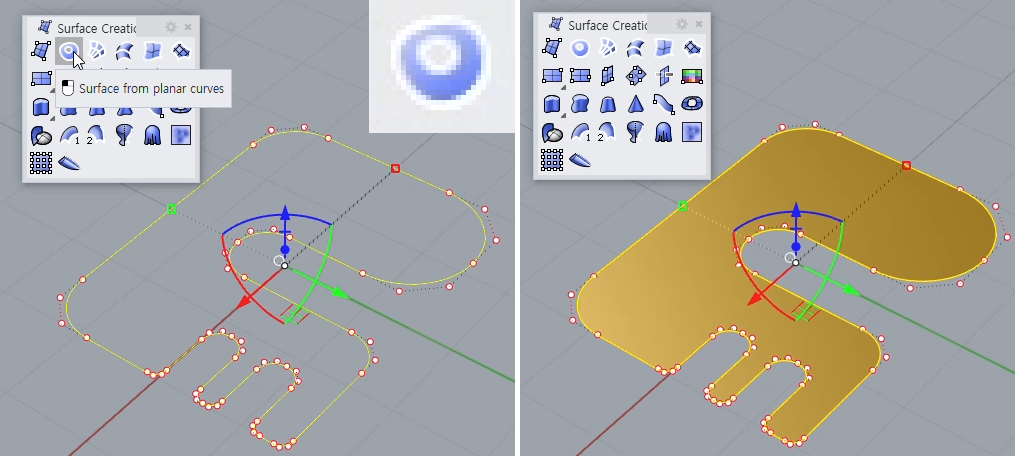Close the Surface Creation panel in wireframe view
1015x456 pixels.
click(188, 27)
